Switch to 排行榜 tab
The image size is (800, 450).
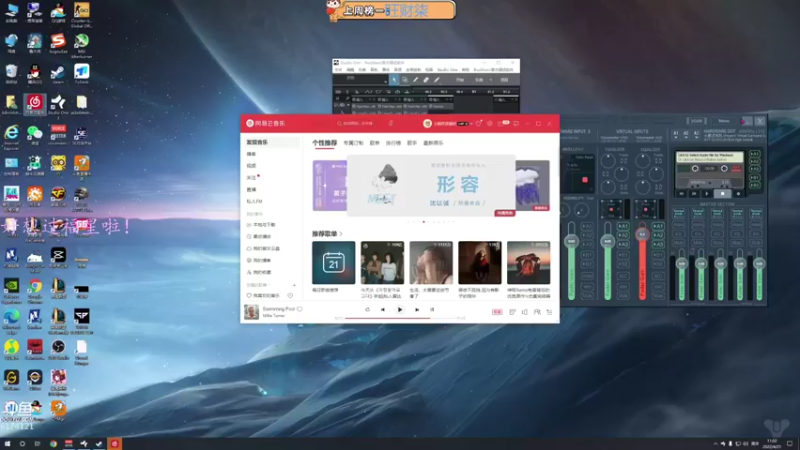click(x=393, y=143)
